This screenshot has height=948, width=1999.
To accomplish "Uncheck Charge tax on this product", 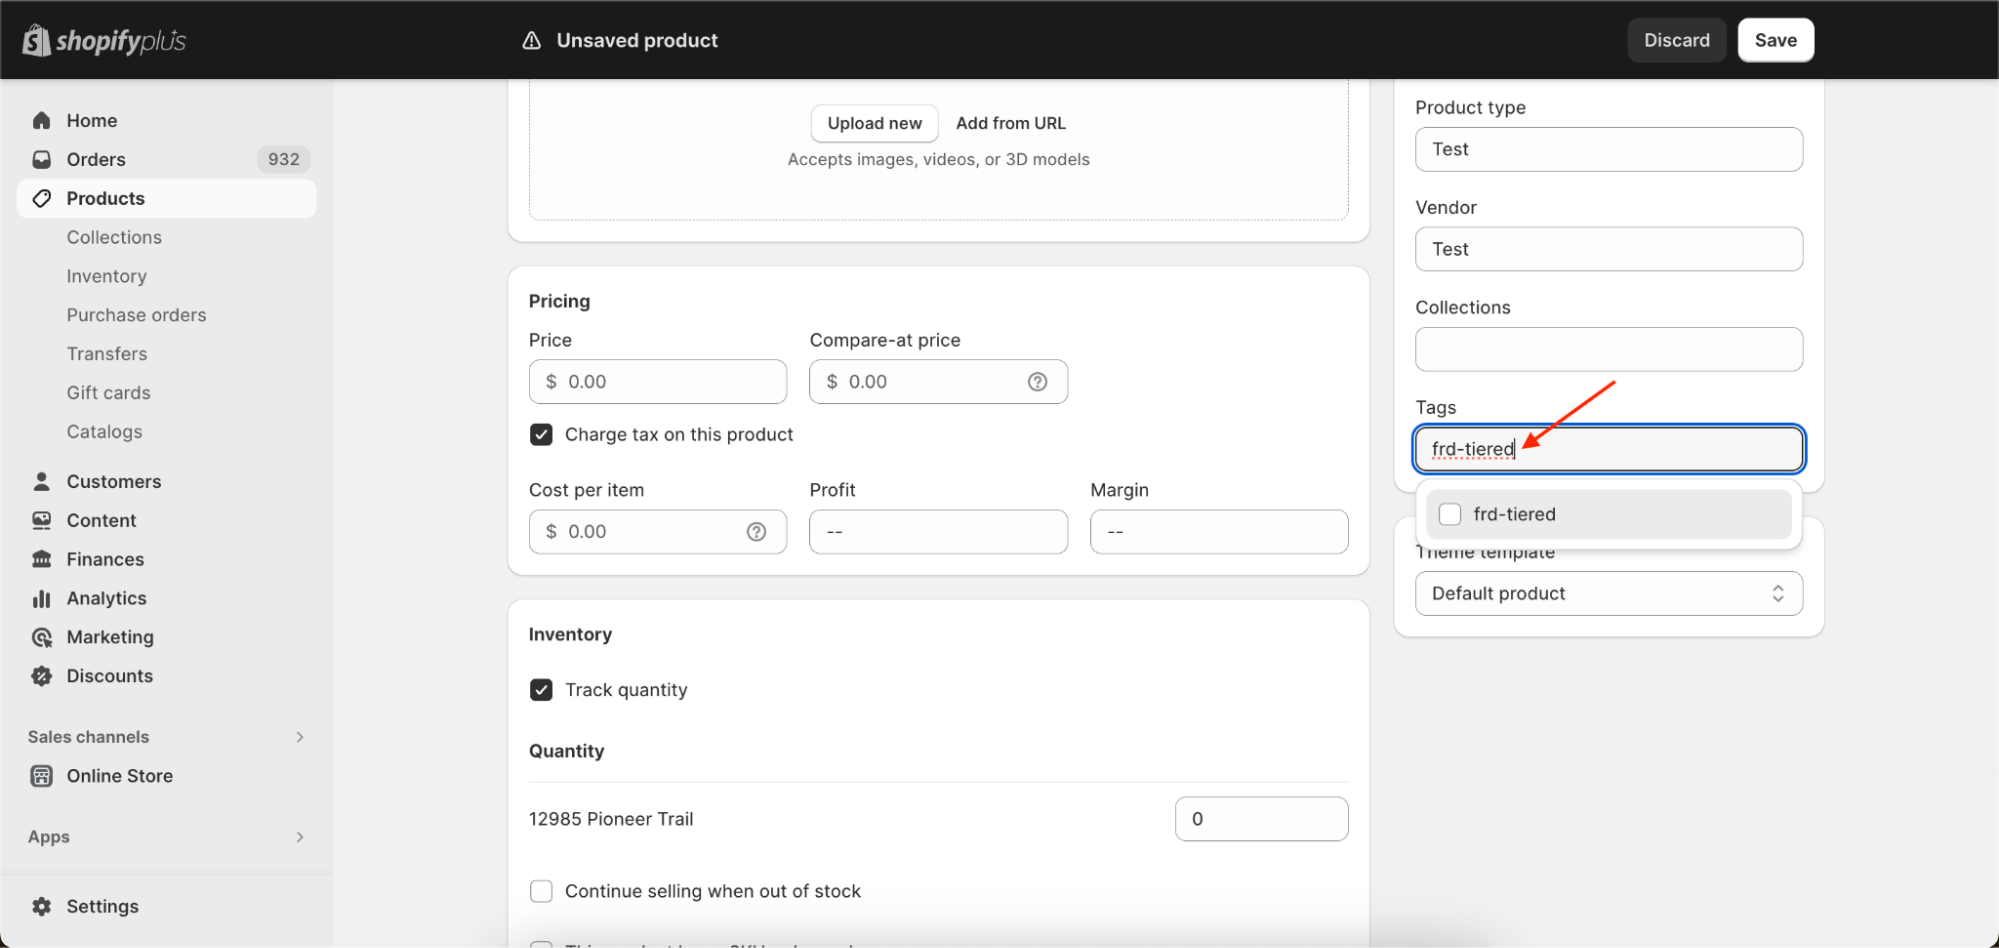I will [541, 435].
